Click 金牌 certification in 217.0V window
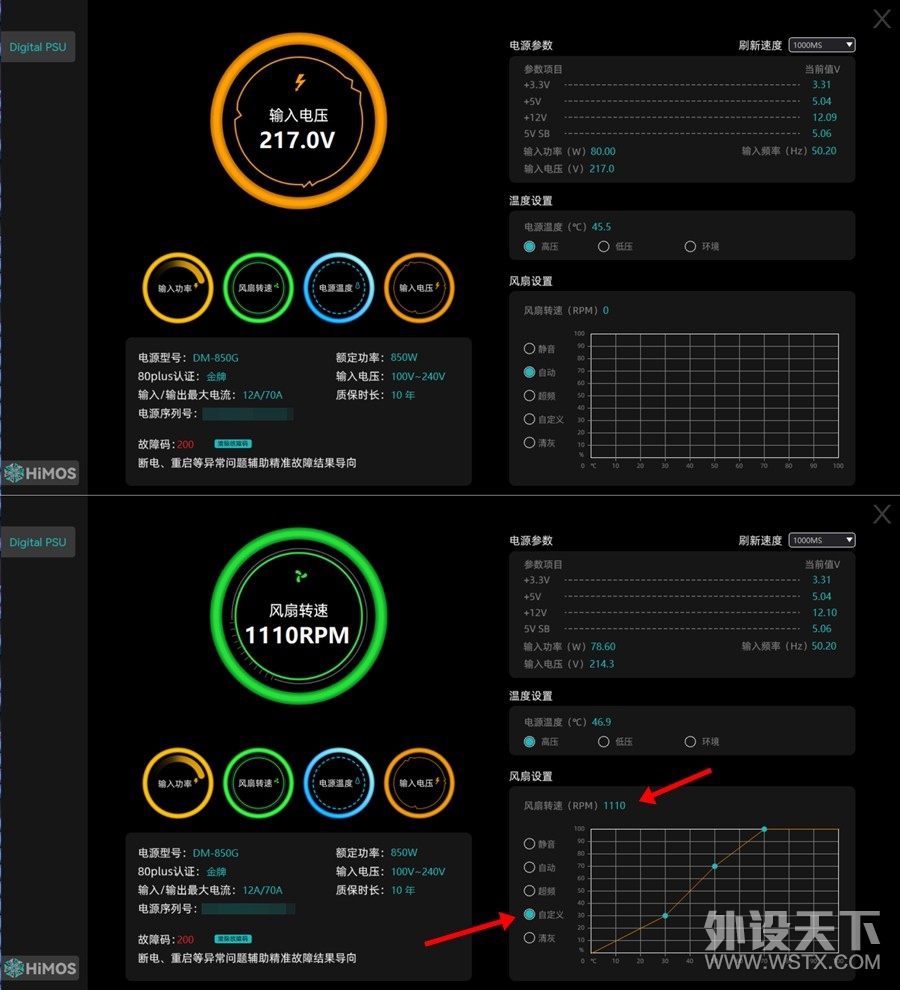 point(216,376)
